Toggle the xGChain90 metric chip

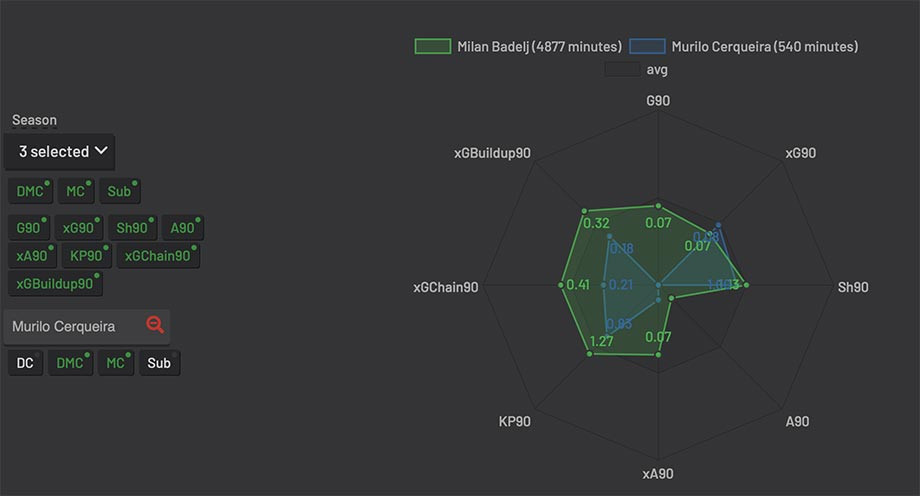(158, 256)
